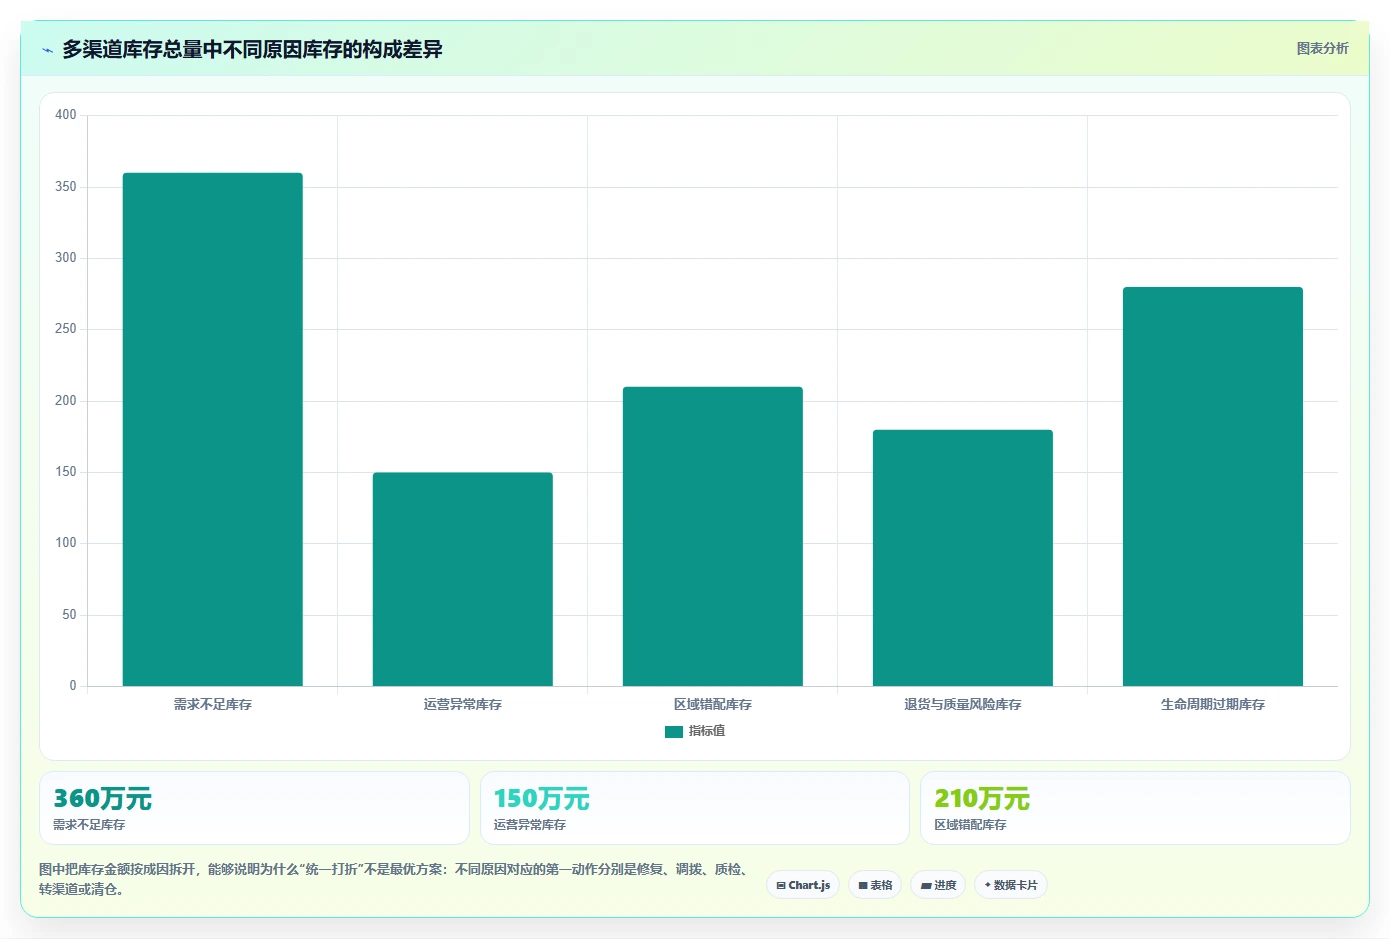Click the lightning icon beside the chart title
The height and width of the screenshot is (939, 1390).
pyautogui.click(x=47, y=50)
